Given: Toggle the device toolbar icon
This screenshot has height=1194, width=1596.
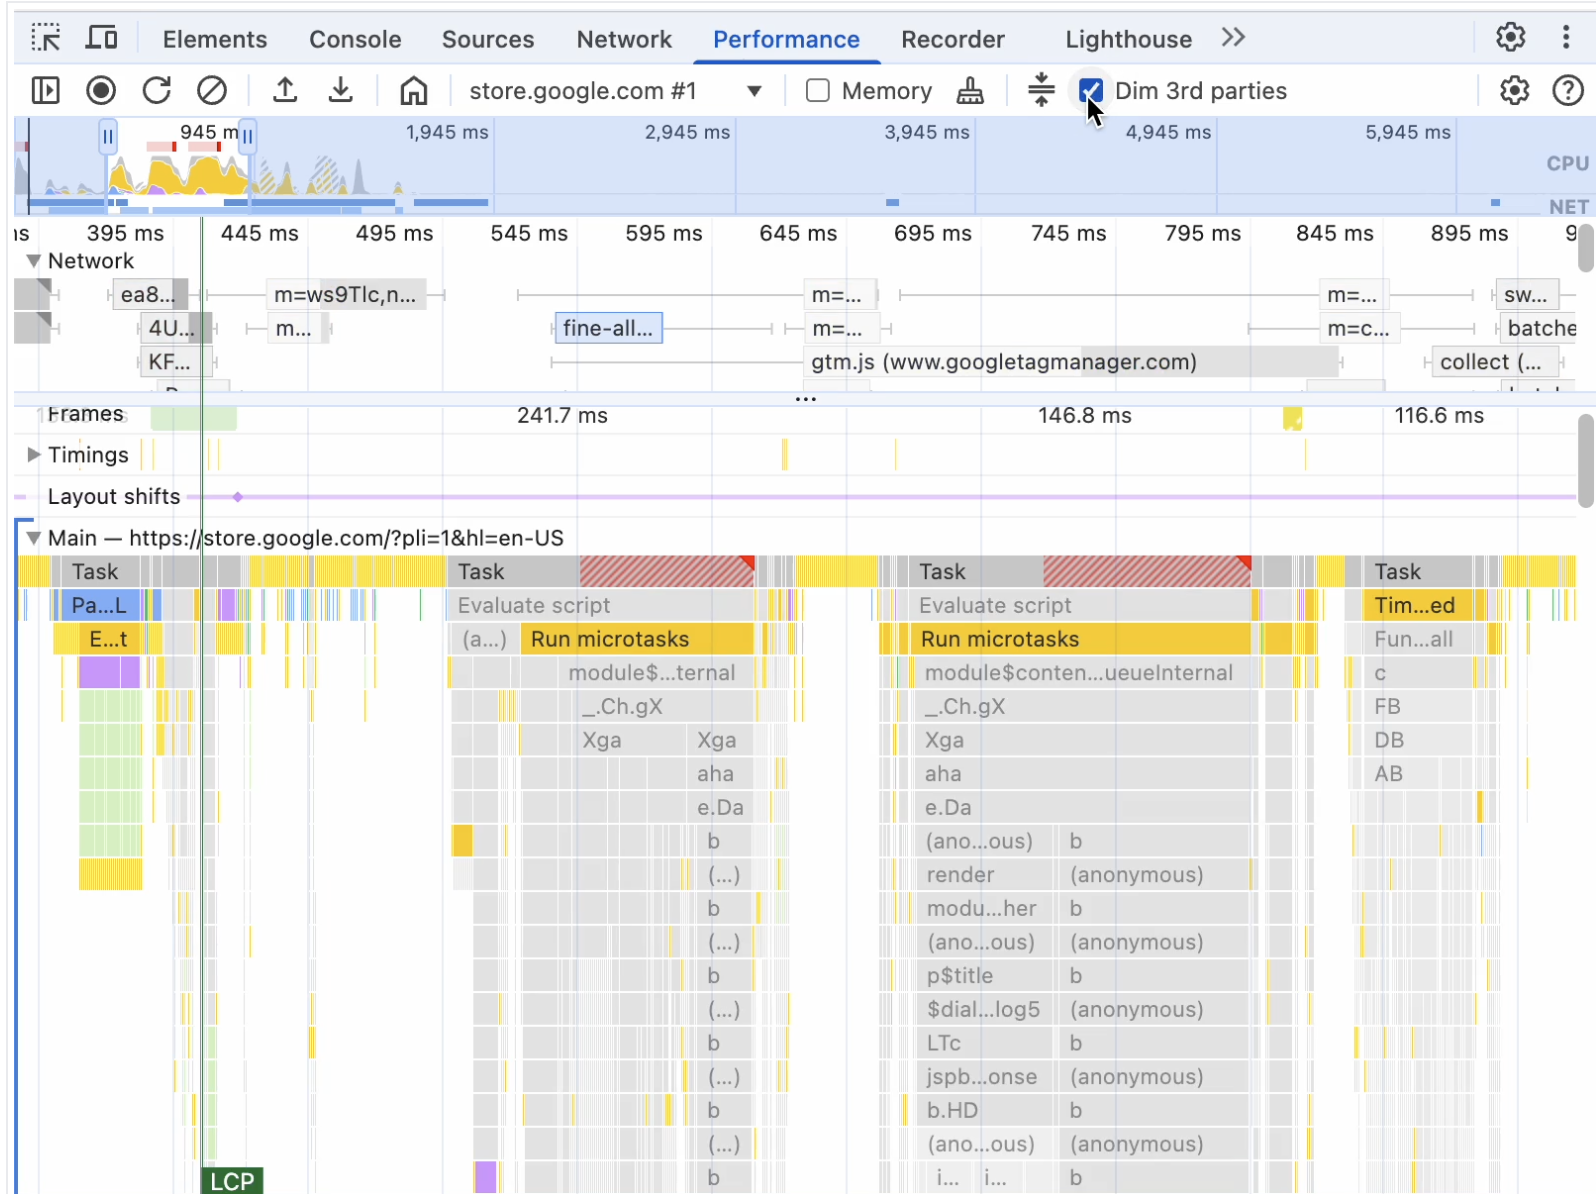Looking at the screenshot, I should tap(101, 38).
